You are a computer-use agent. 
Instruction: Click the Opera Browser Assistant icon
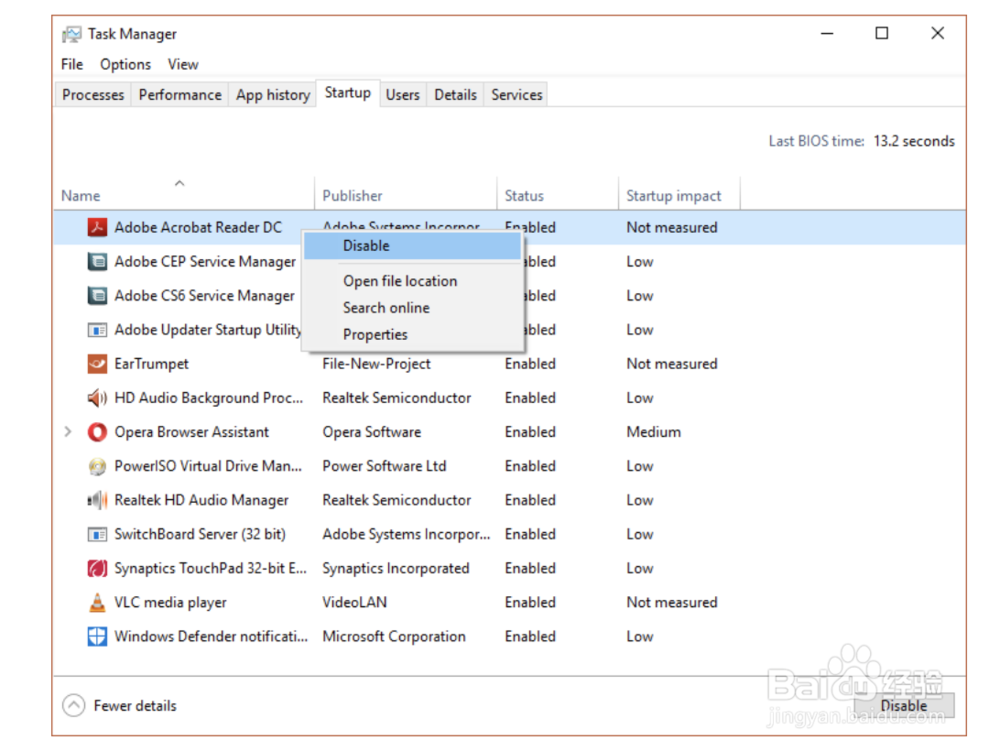(x=97, y=432)
